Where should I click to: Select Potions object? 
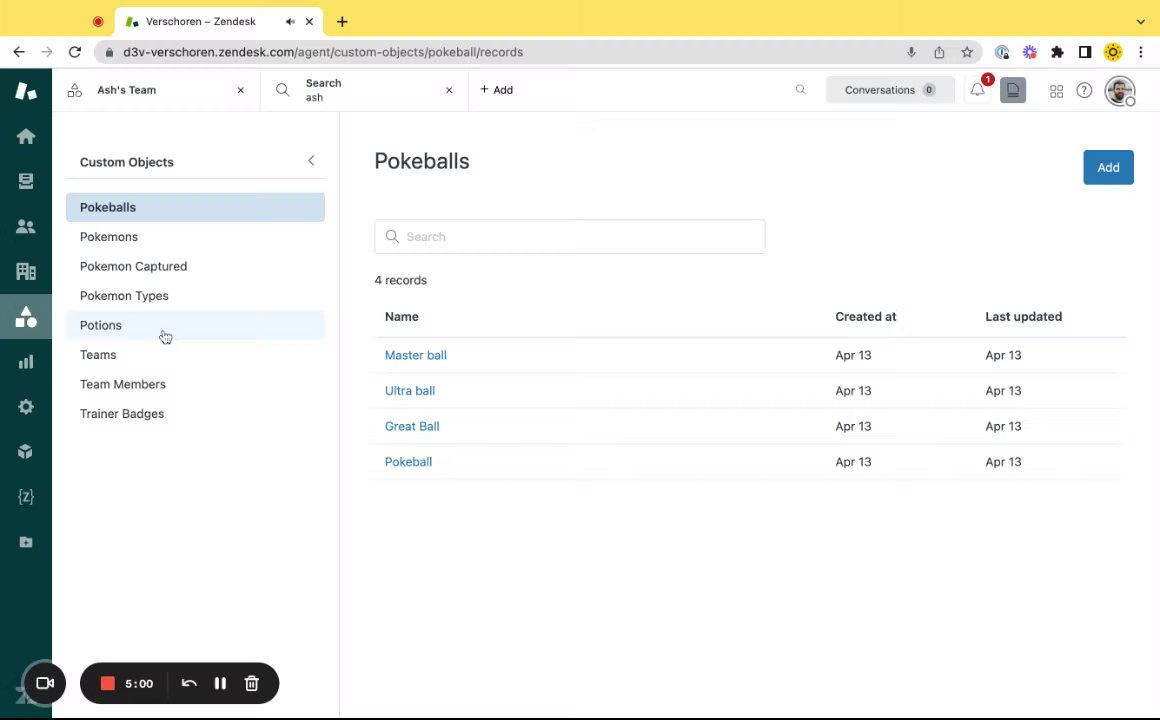(x=195, y=326)
